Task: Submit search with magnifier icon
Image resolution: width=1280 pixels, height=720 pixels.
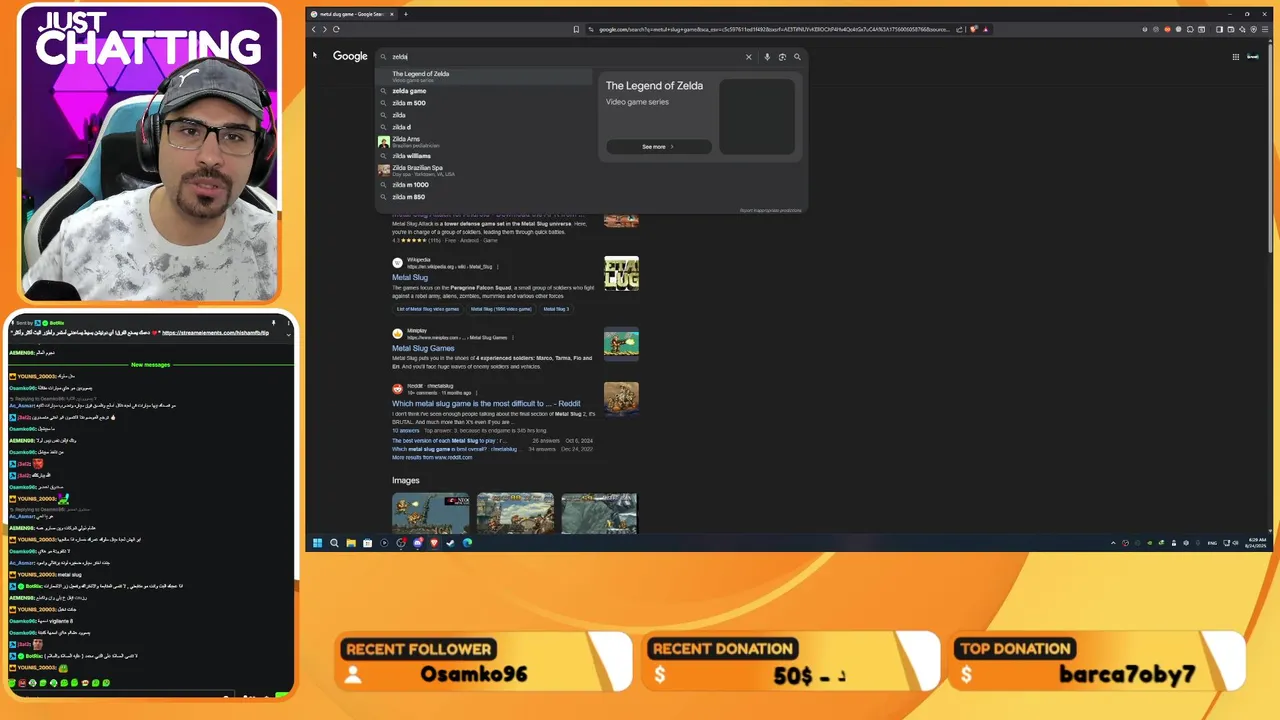Action: point(797,57)
